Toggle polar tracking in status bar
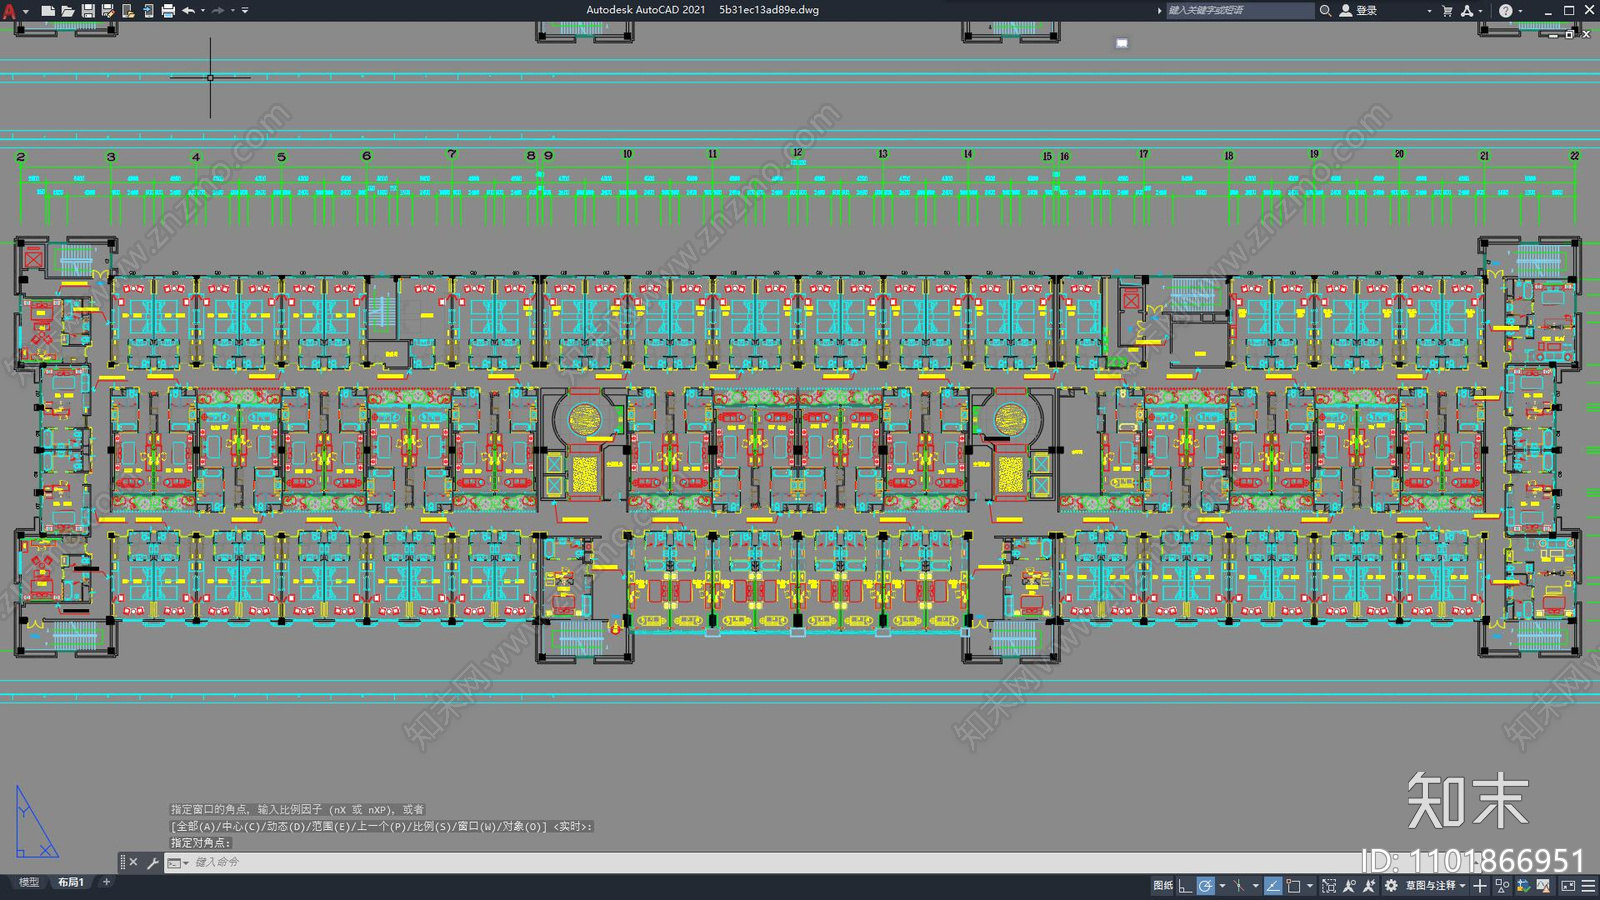The height and width of the screenshot is (900, 1600). point(1206,886)
